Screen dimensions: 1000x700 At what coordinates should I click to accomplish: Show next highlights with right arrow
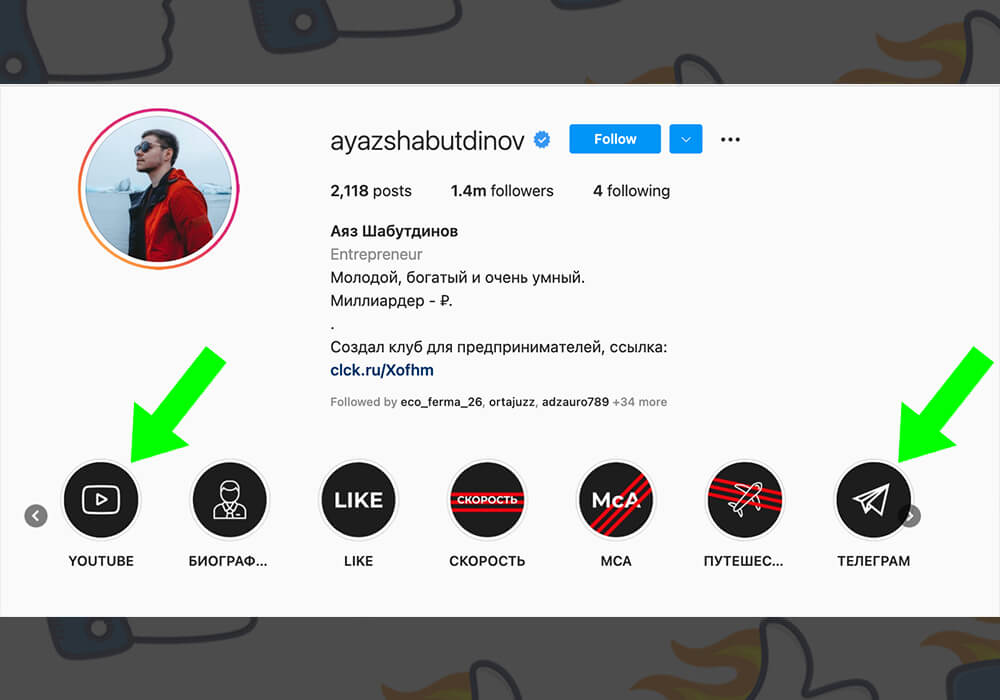point(910,515)
